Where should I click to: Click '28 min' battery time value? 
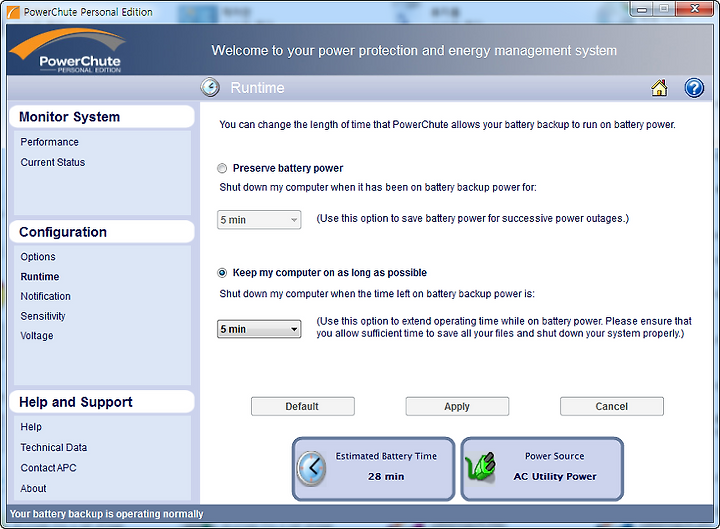pos(386,477)
